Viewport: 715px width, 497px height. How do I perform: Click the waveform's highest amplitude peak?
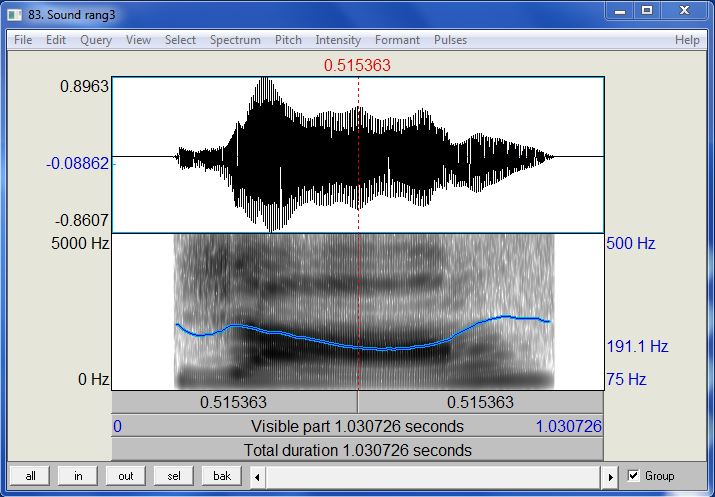tap(265, 80)
